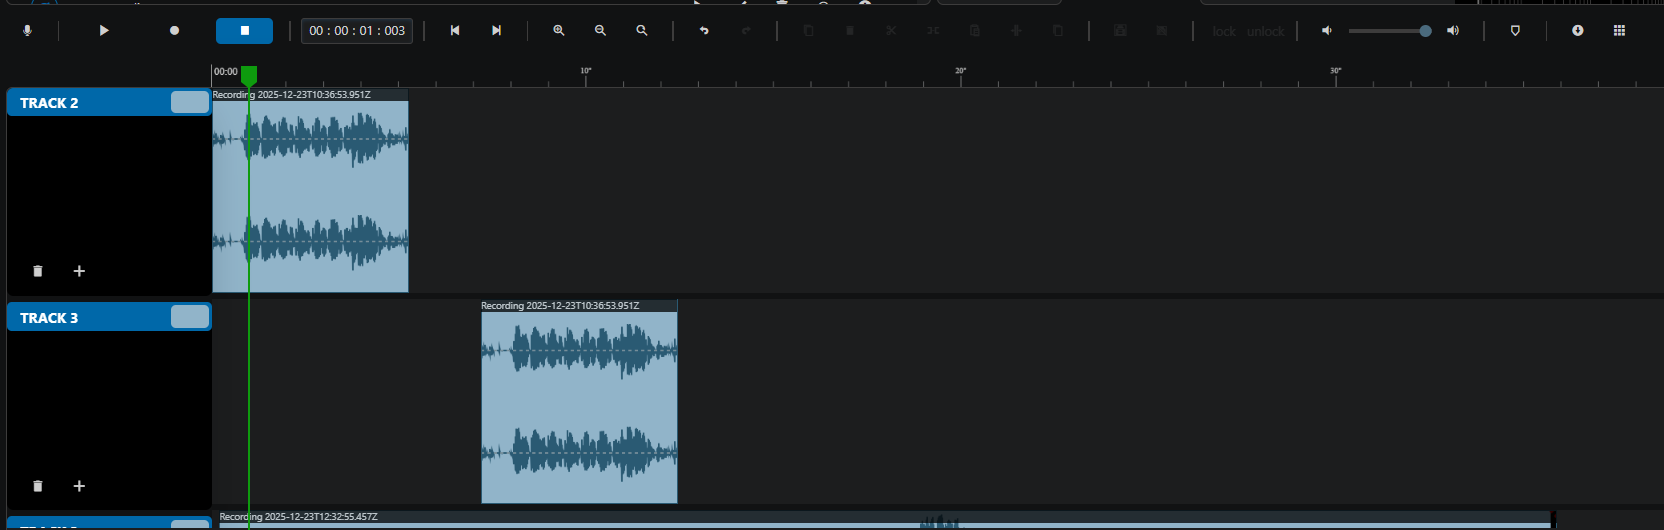Toggle the switch on TRACK 2 header

click(x=190, y=102)
